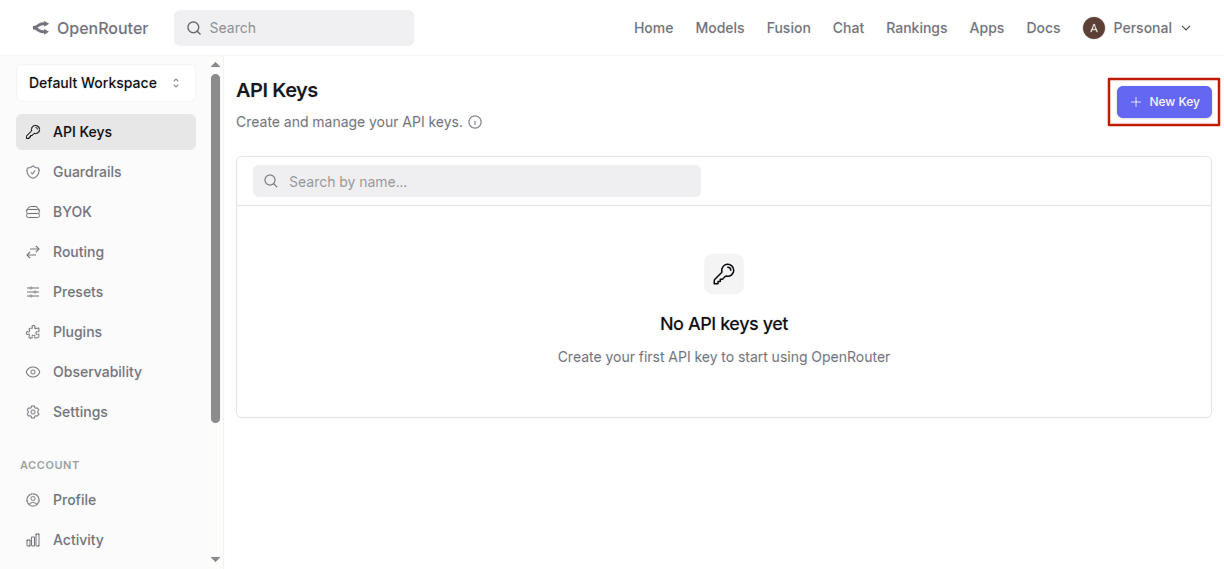1224x569 pixels.
Task: Click the info icon beside API keys description
Action: [x=475, y=122]
